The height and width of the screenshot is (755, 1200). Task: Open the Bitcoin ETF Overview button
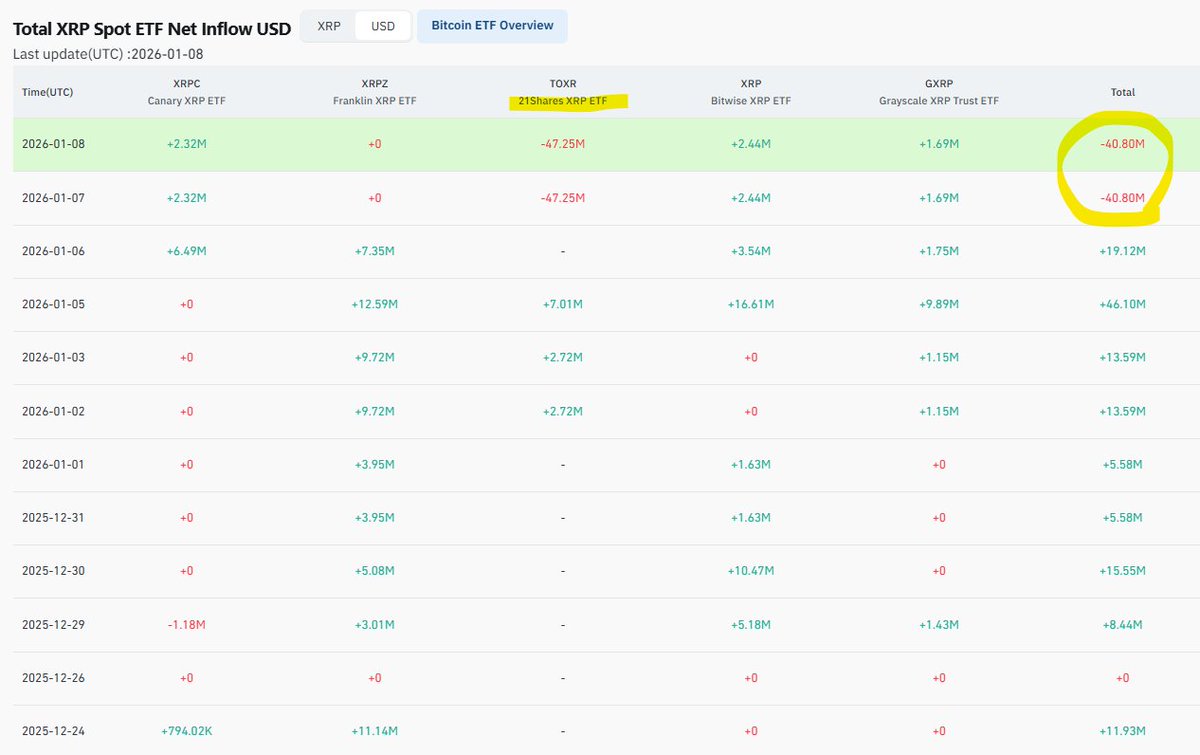[x=492, y=26]
